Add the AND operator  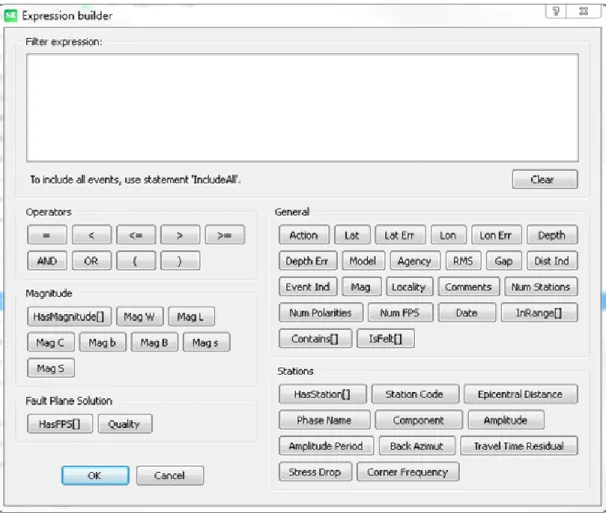point(47,261)
